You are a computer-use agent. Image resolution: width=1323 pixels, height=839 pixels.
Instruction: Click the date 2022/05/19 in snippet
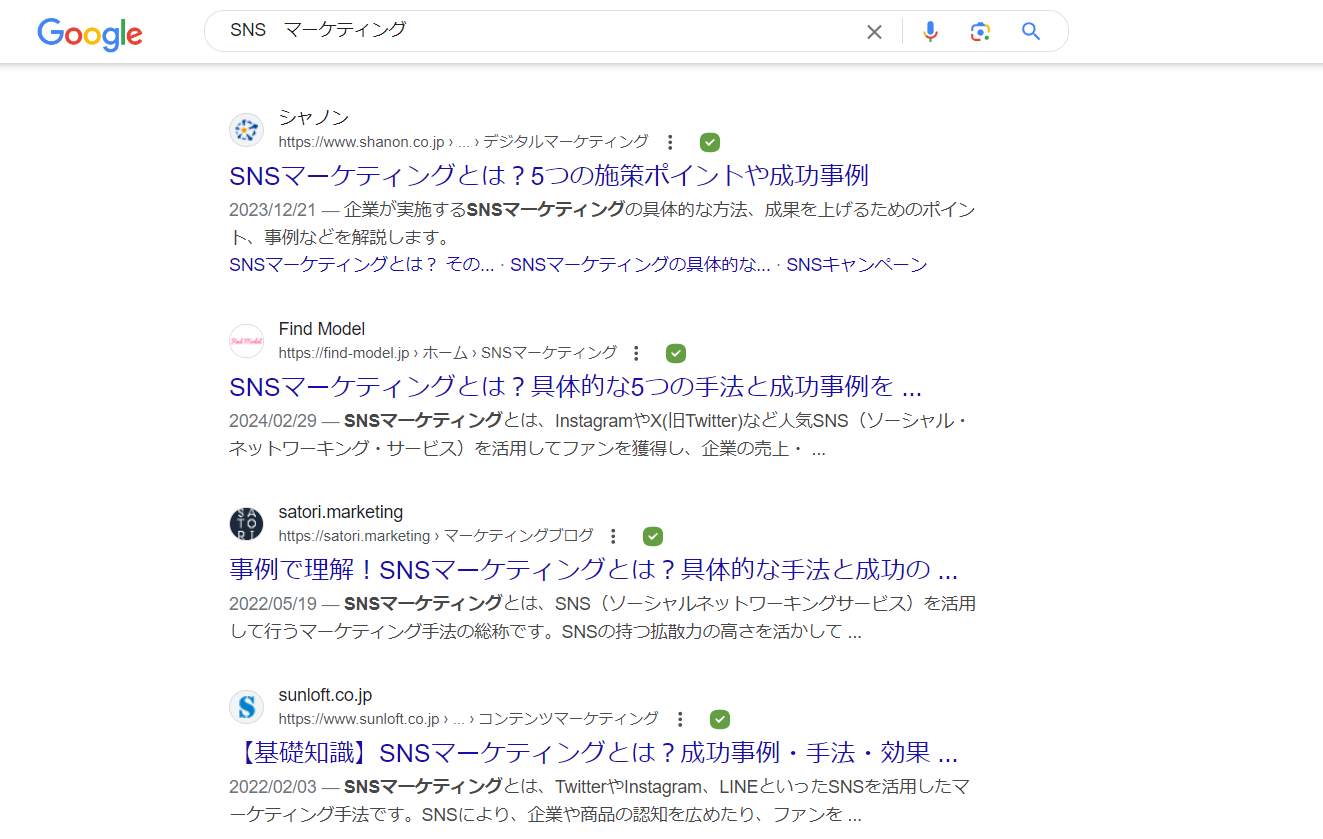272,603
